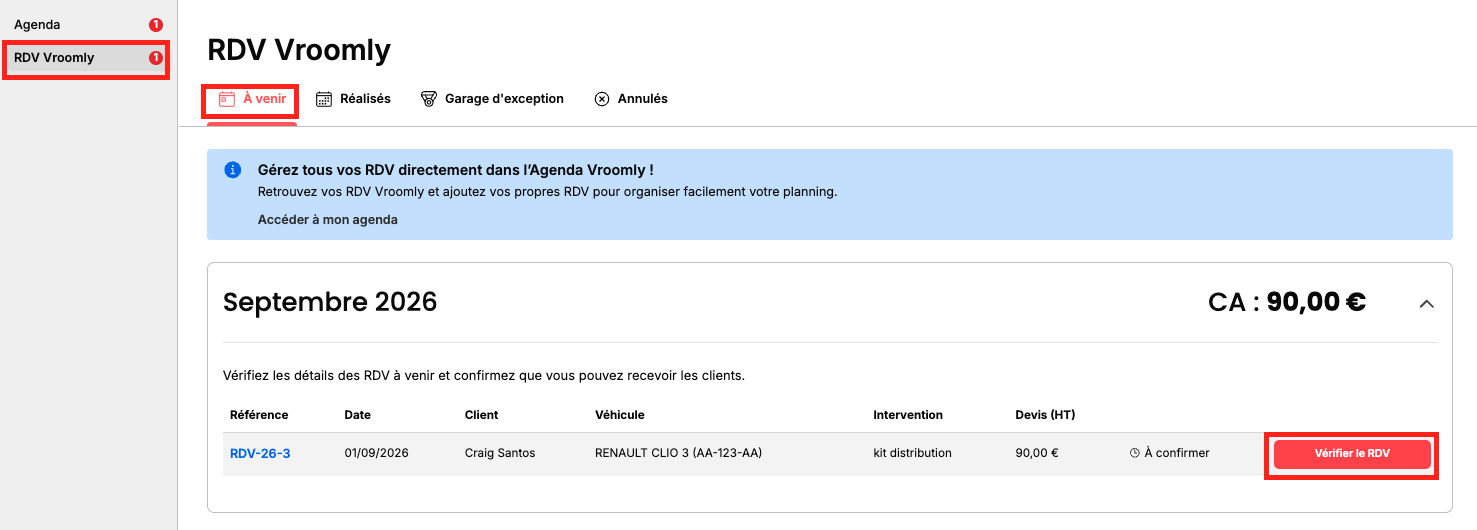Screen dimensions: 1477x530
Task: Switch to the Annulés tab
Action: point(631,99)
